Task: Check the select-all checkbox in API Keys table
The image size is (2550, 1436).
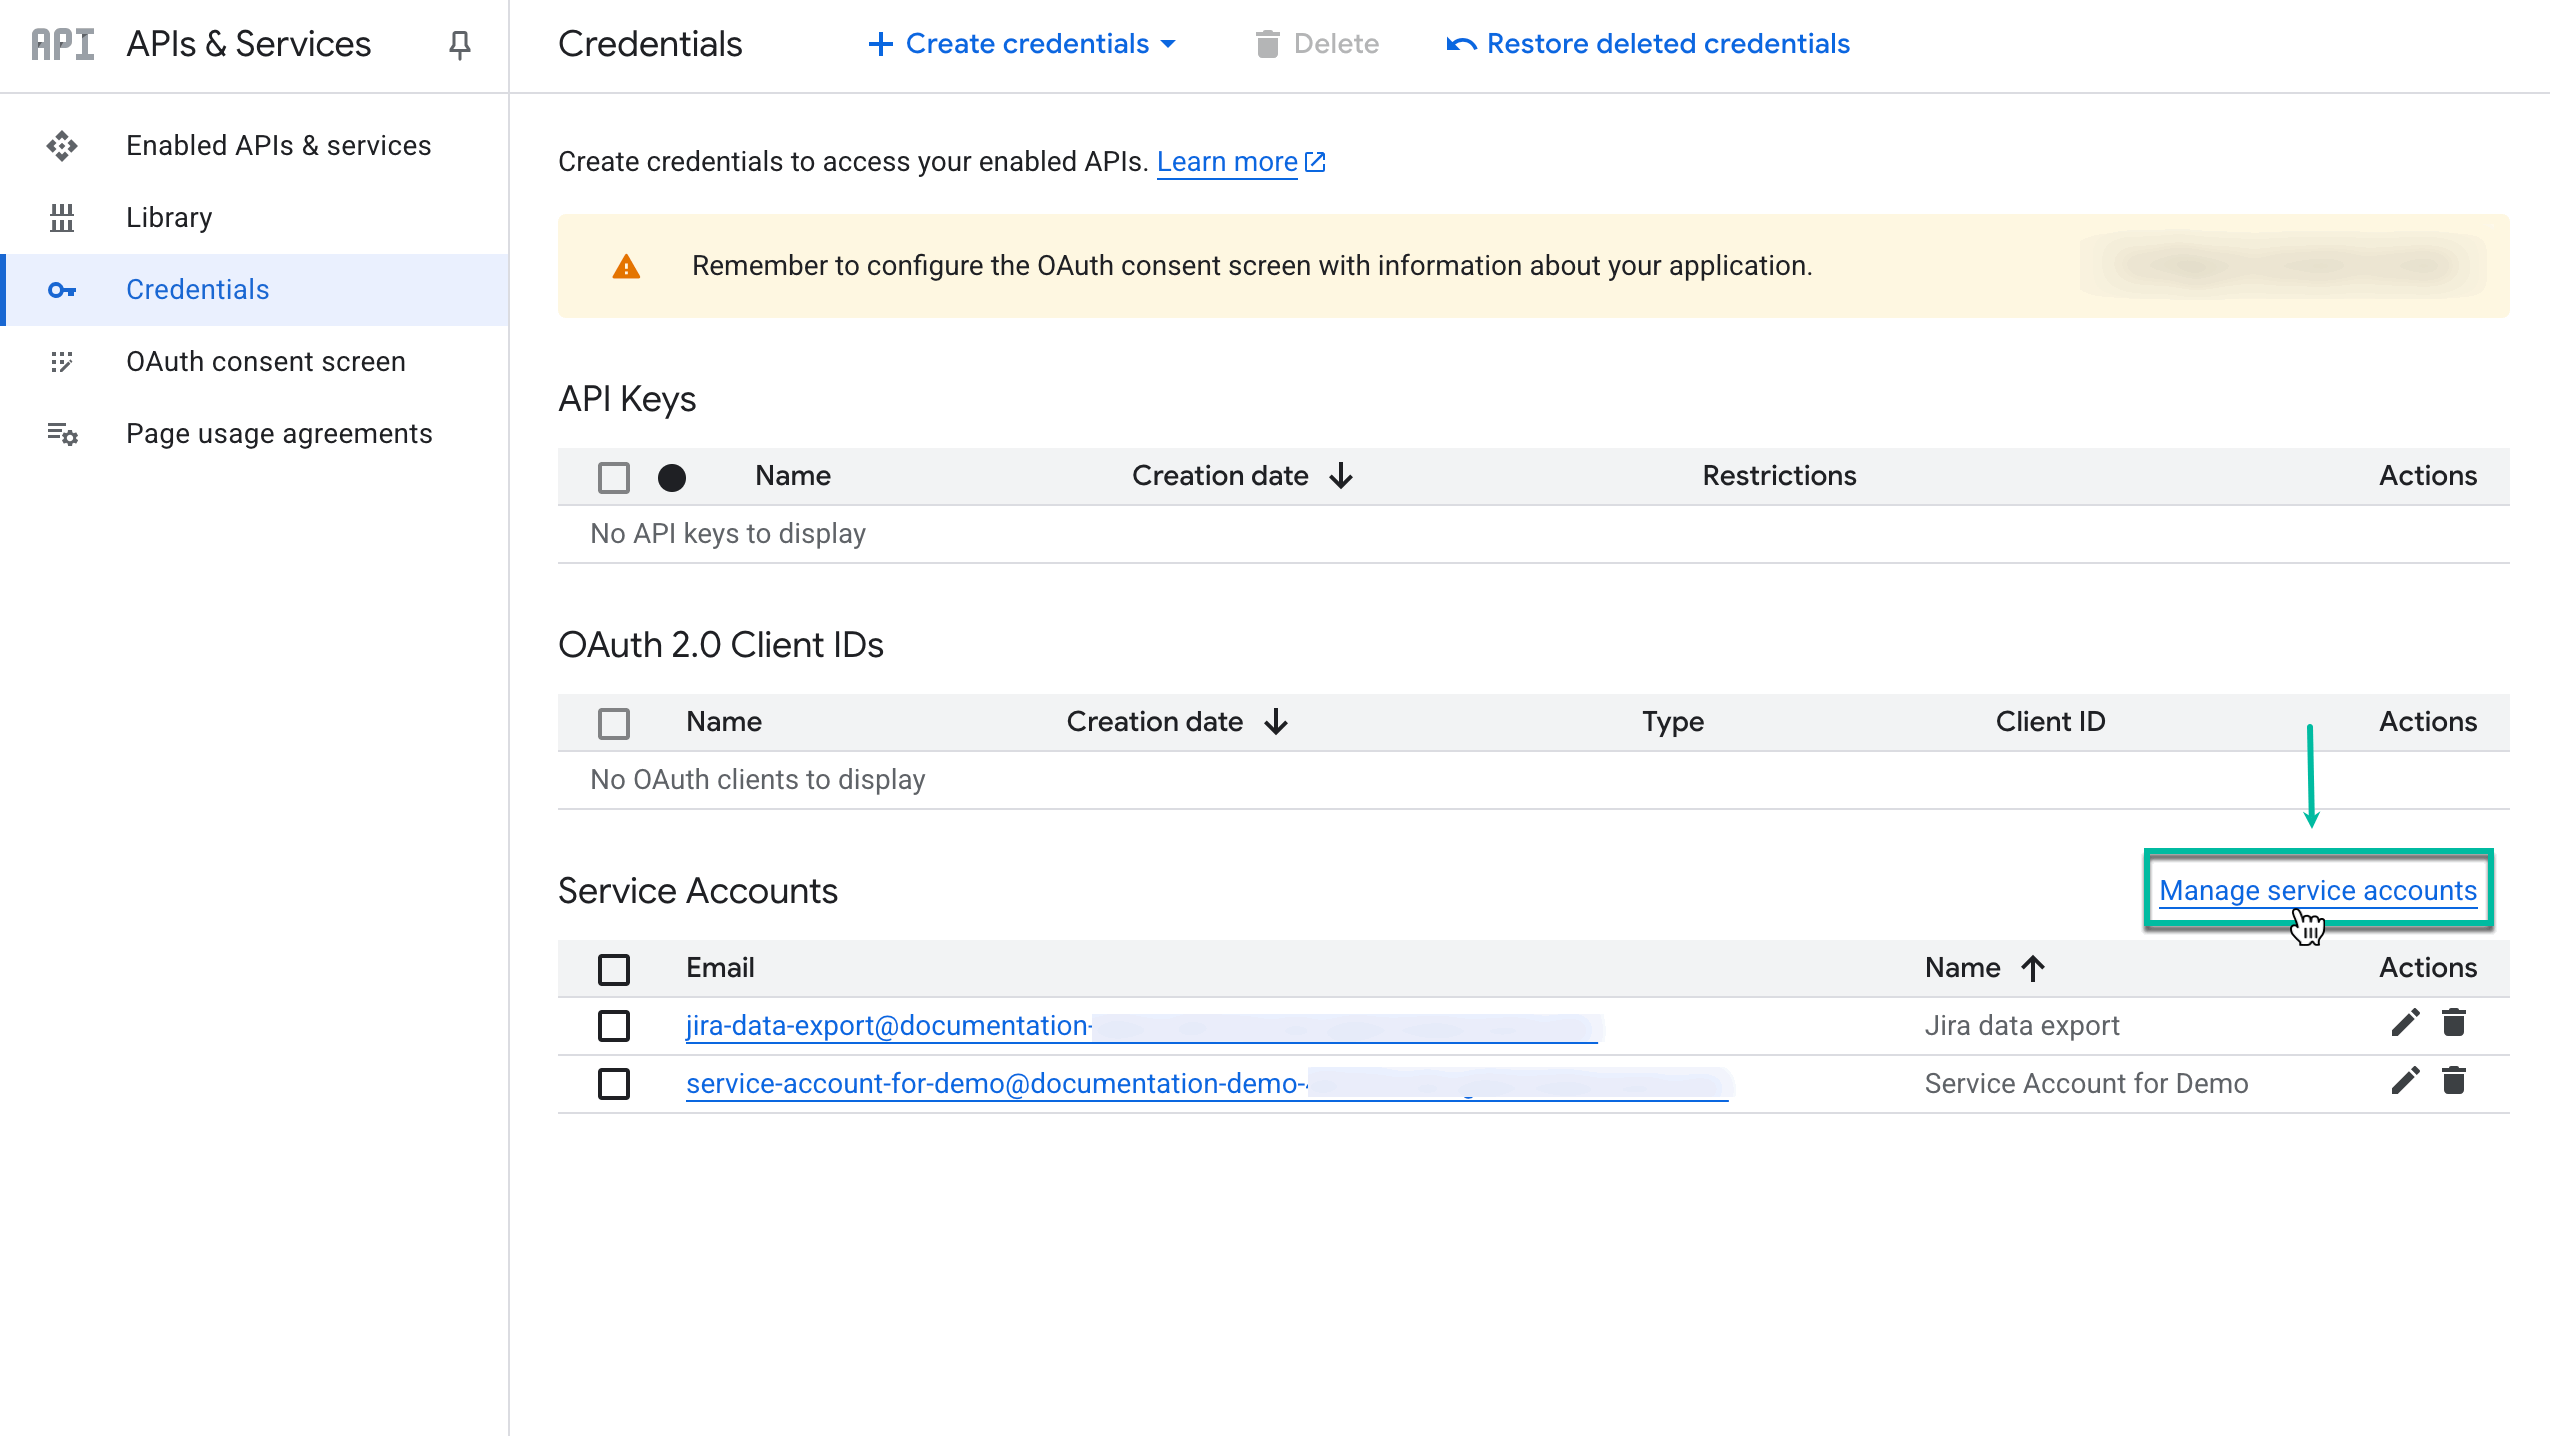Action: pyautogui.click(x=613, y=477)
